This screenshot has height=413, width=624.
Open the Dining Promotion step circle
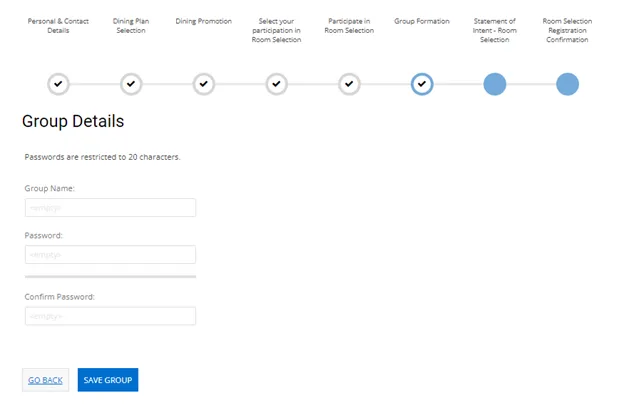pyautogui.click(x=204, y=84)
